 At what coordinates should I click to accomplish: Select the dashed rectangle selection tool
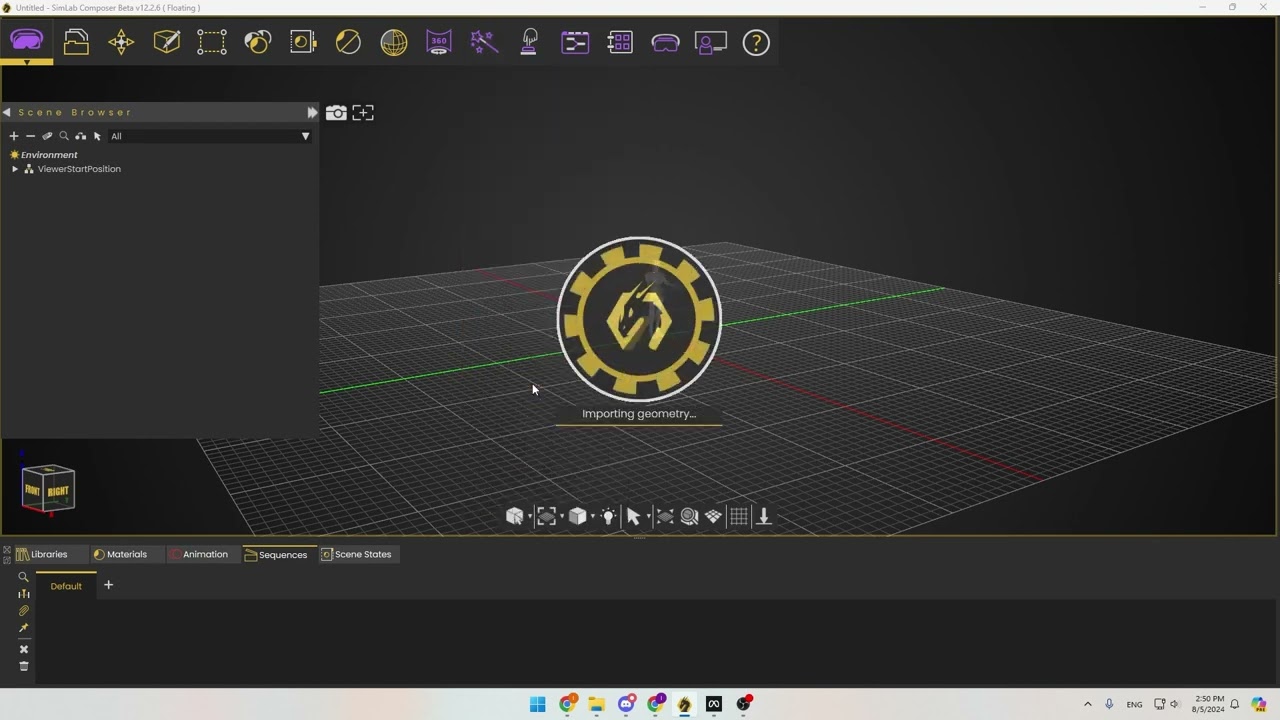(x=212, y=42)
